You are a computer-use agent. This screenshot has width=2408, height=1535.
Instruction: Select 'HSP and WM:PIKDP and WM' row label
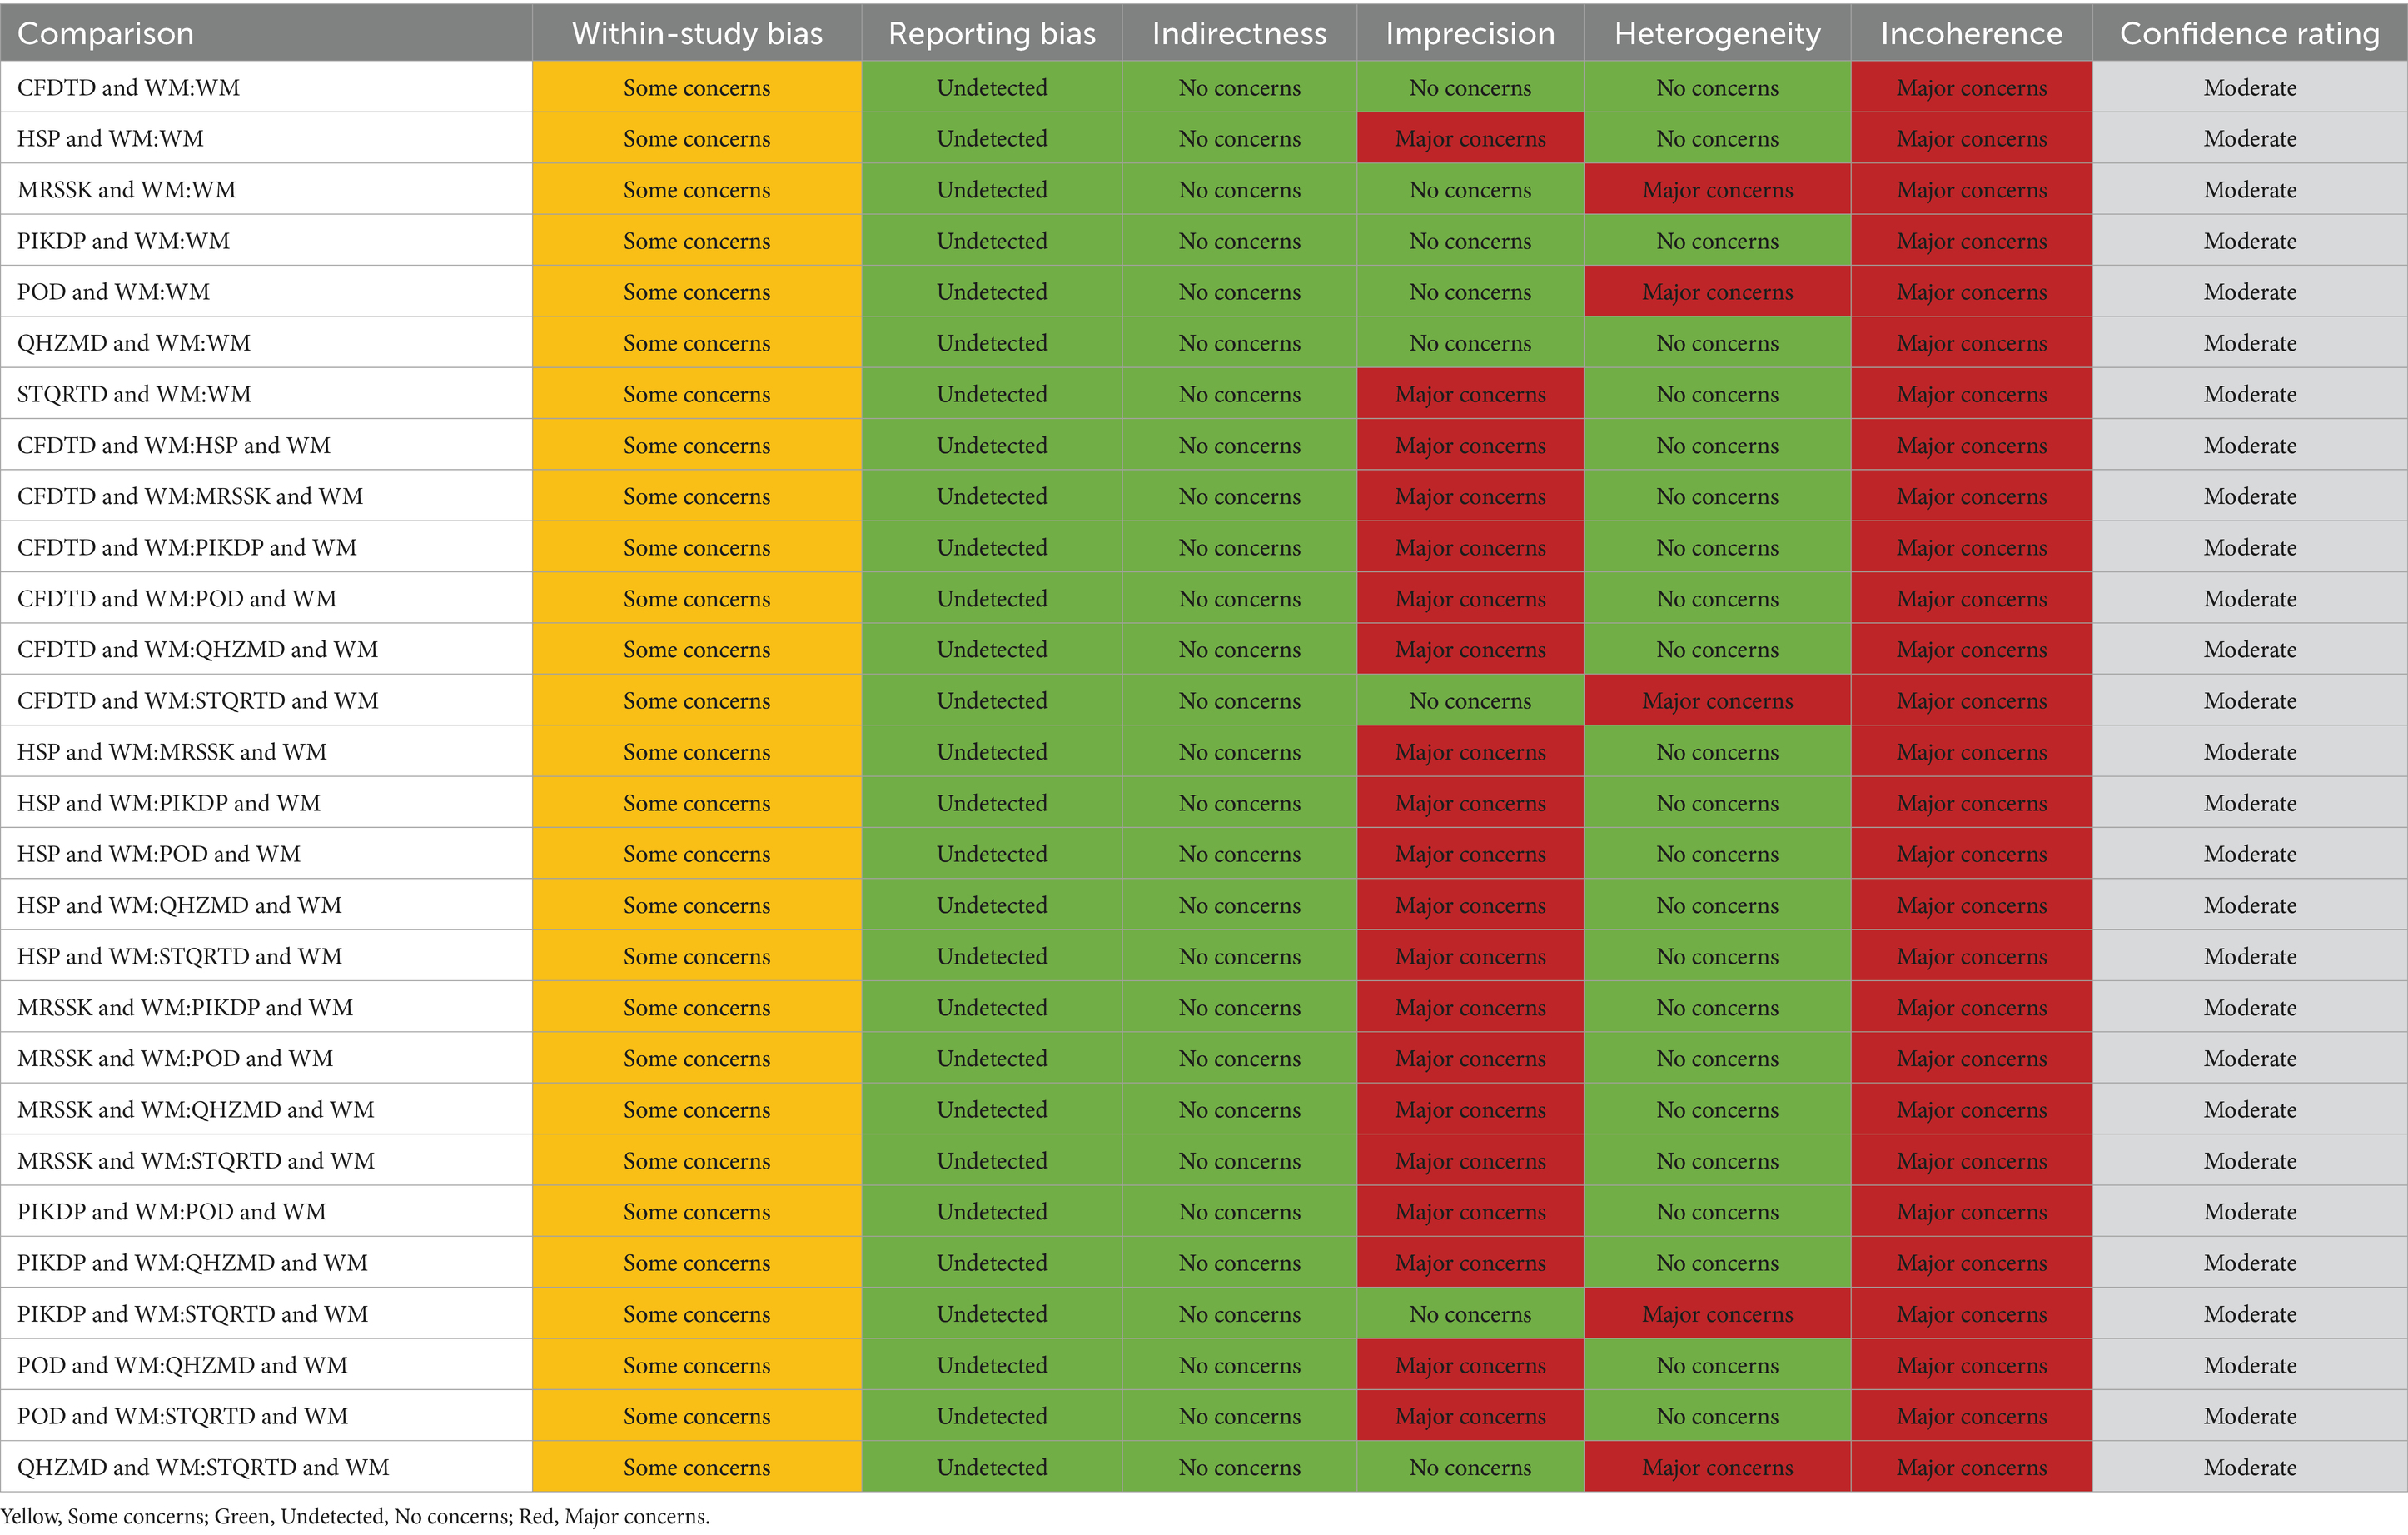[x=169, y=803]
